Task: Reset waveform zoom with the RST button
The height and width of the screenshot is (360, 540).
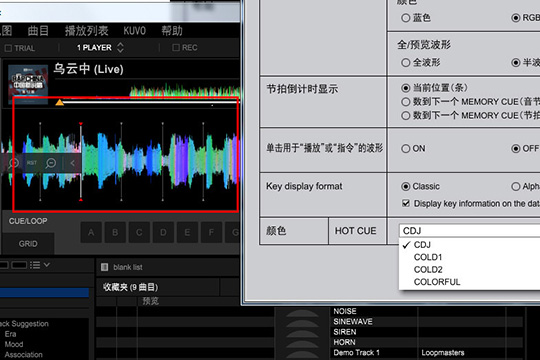Action: tap(32, 163)
